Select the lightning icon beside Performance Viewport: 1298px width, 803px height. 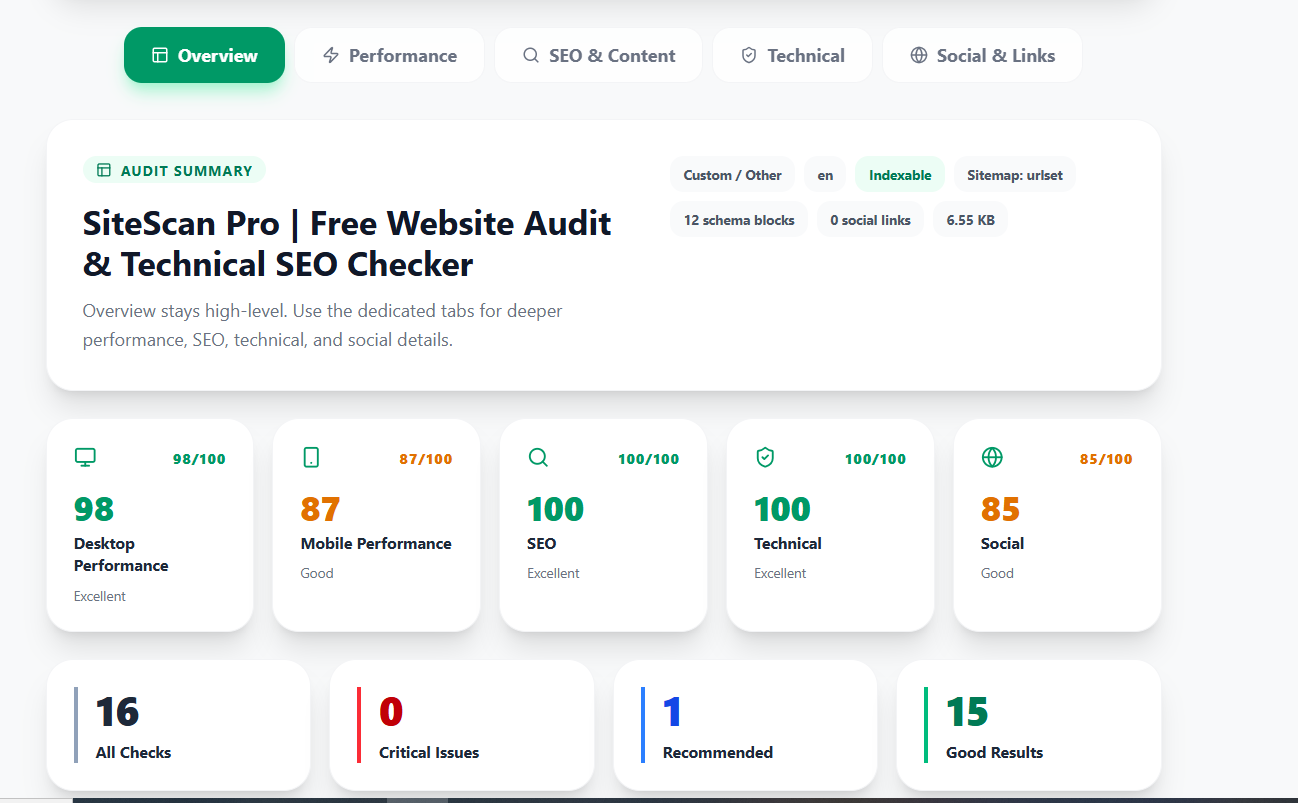[330, 55]
